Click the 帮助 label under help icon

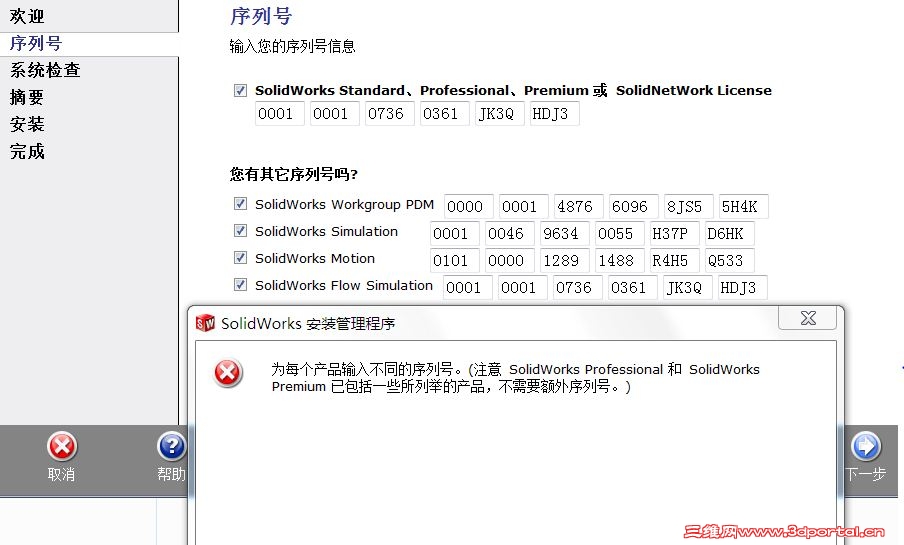click(171, 474)
